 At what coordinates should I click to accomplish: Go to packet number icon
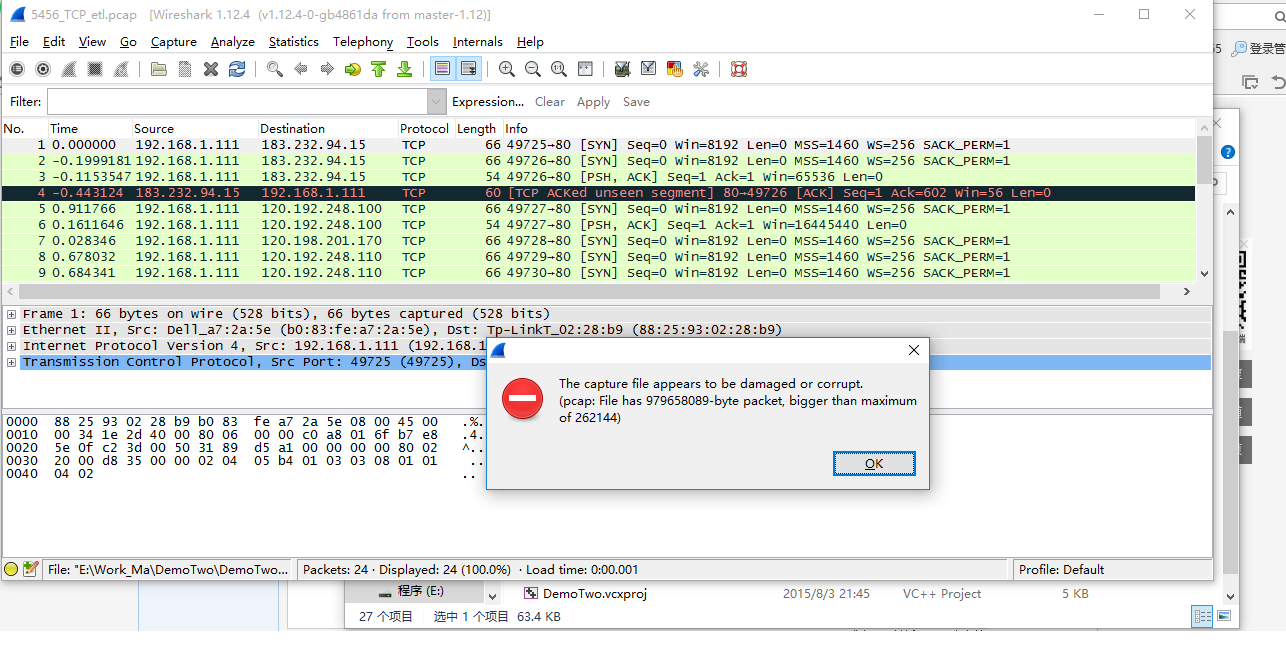coord(353,69)
